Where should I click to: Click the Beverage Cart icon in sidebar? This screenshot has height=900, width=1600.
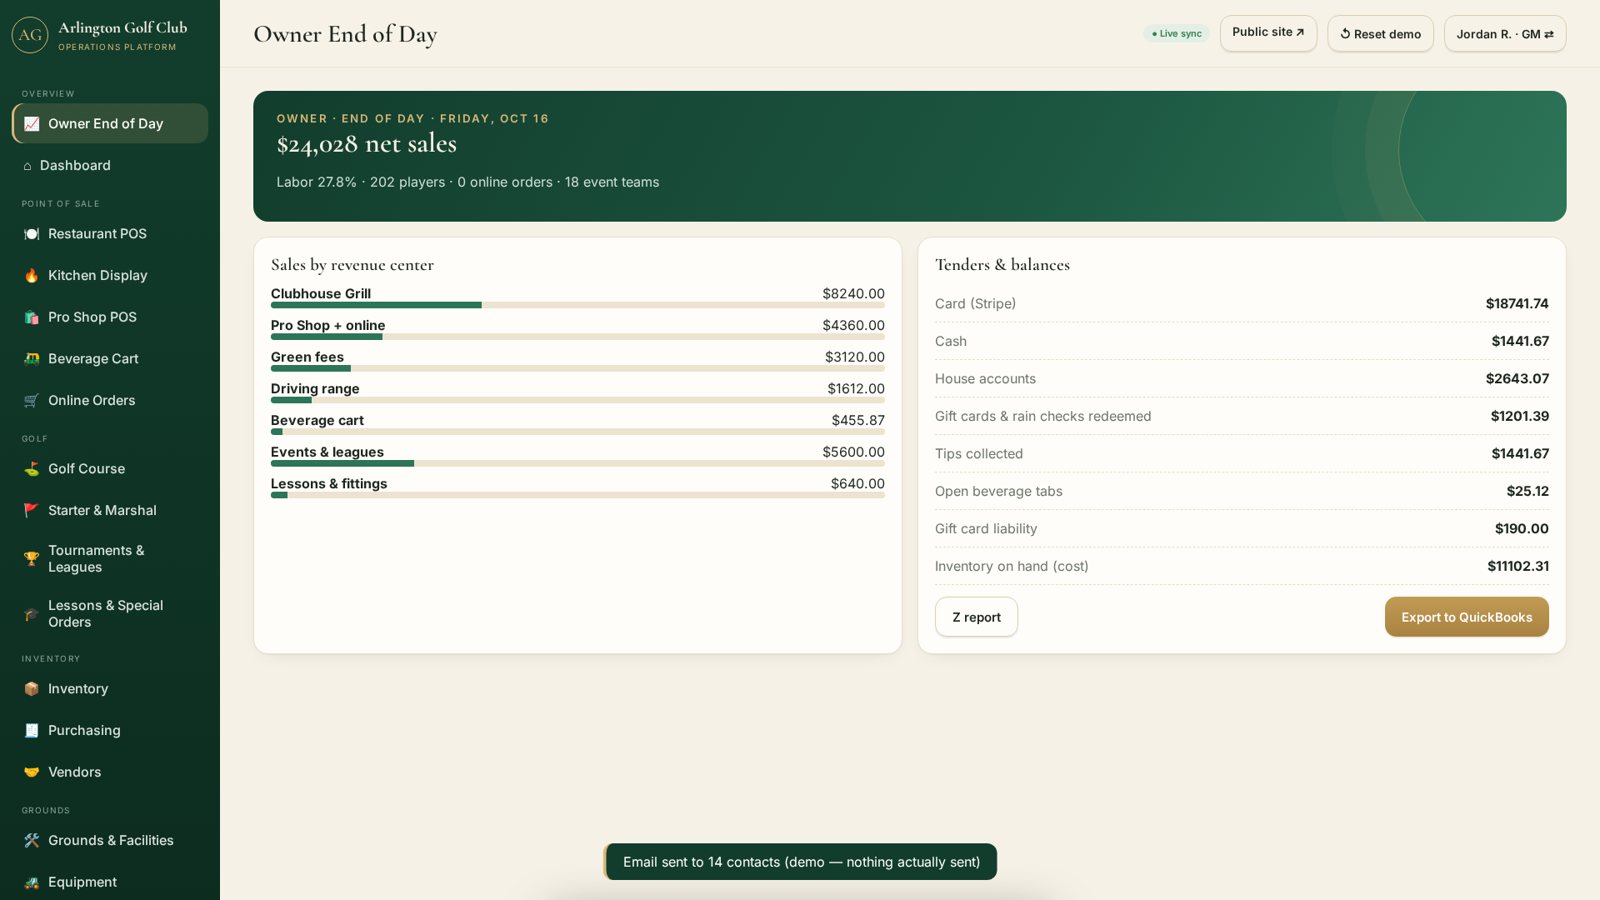click(32, 359)
